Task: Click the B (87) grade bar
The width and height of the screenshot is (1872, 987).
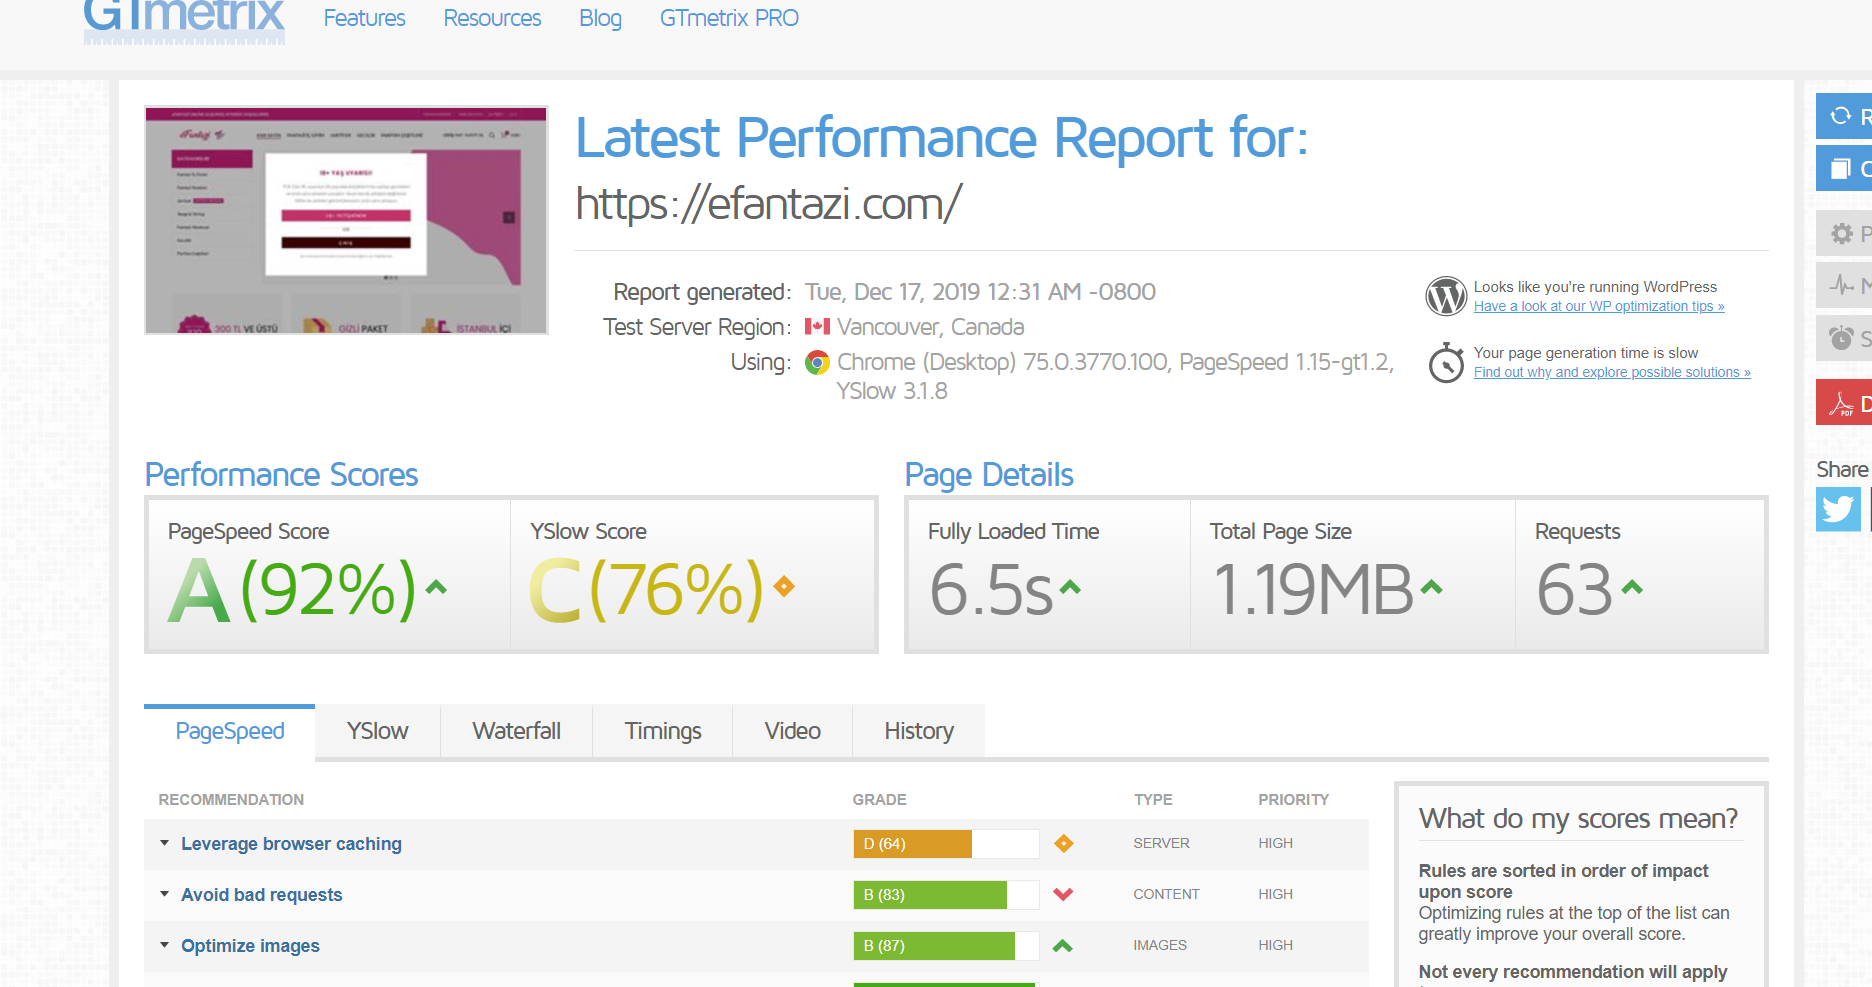Action: point(946,945)
